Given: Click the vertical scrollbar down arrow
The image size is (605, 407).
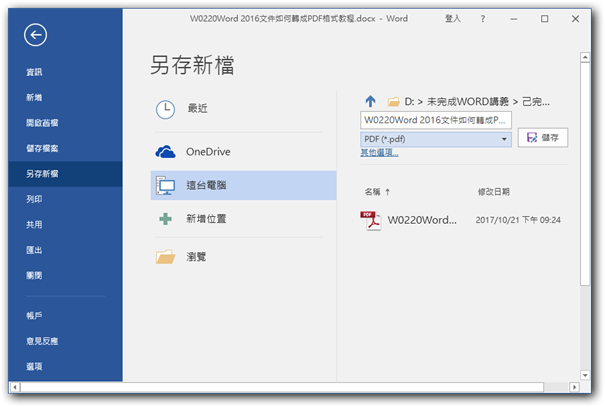Looking at the screenshot, I should 585,375.
